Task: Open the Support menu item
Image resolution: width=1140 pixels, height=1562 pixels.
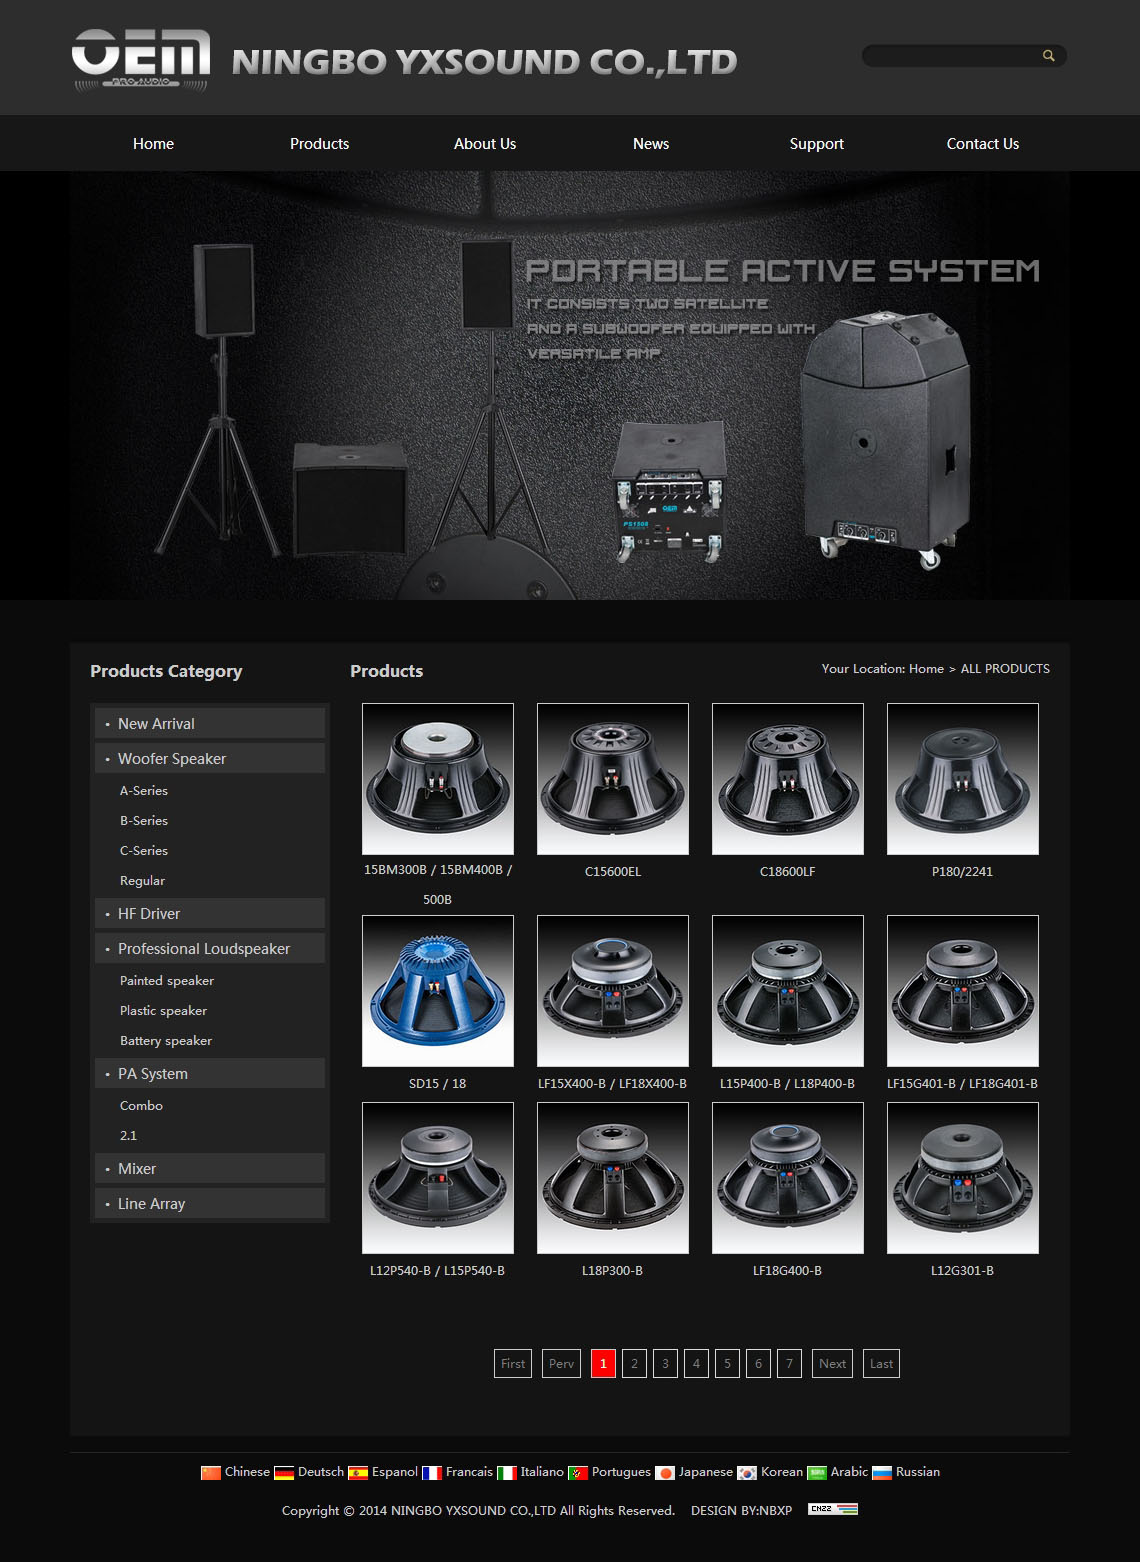Action: click(x=817, y=144)
